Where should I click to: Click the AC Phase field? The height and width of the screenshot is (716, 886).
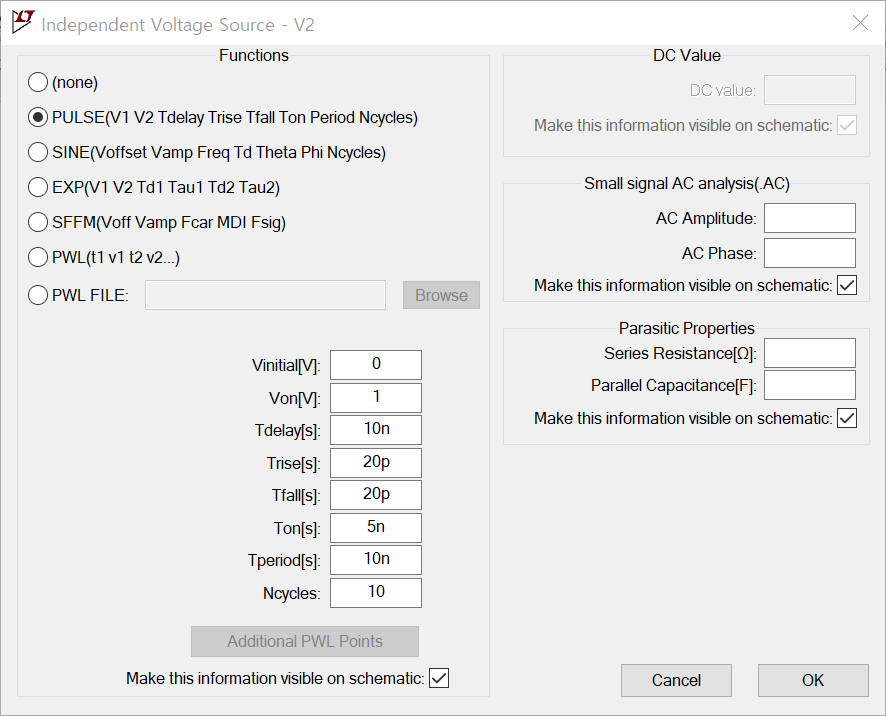tap(810, 253)
